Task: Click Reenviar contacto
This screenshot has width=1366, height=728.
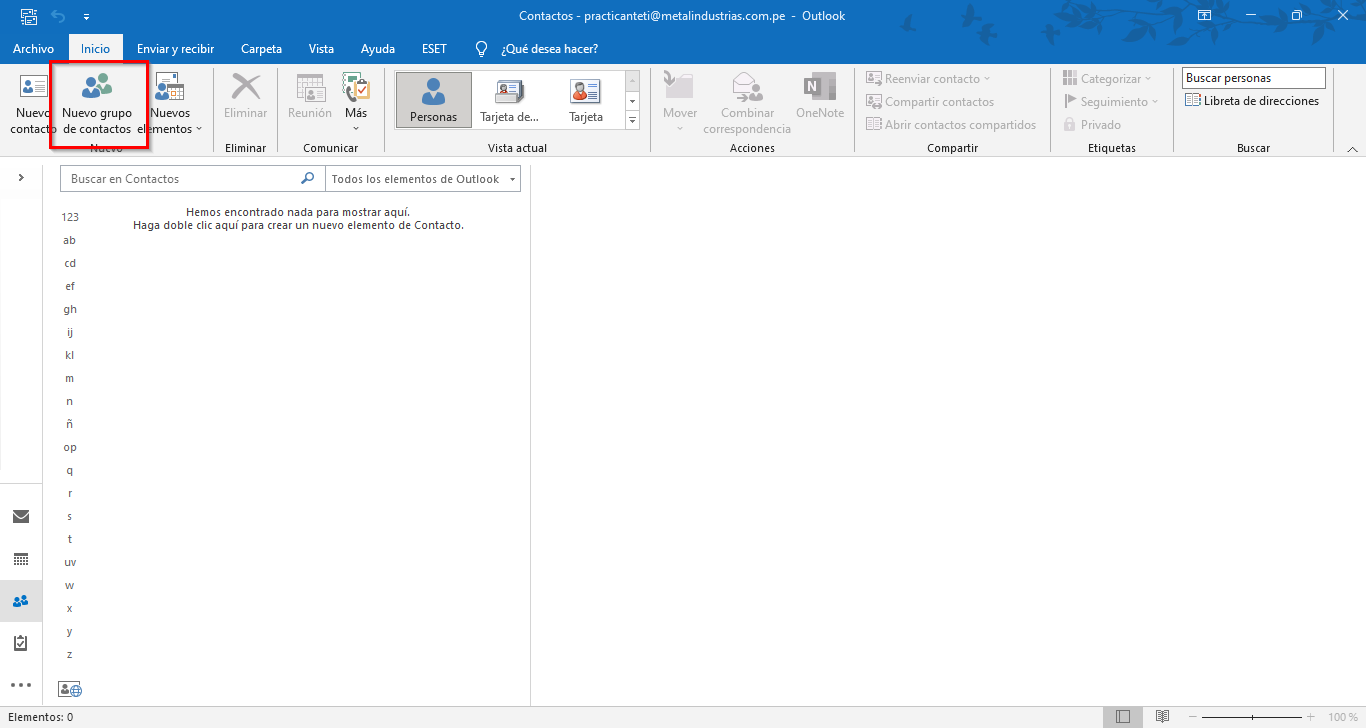Action: [928, 78]
